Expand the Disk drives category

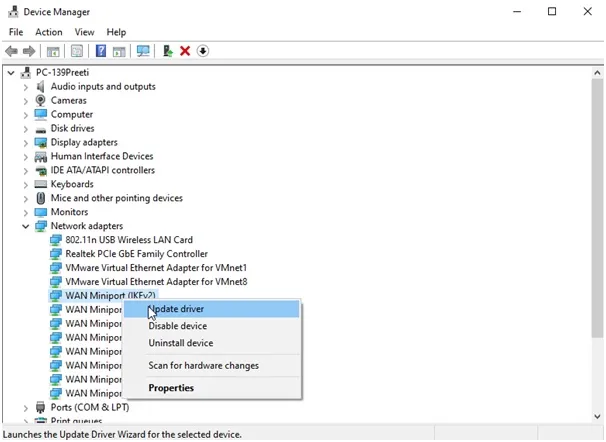click(26, 129)
